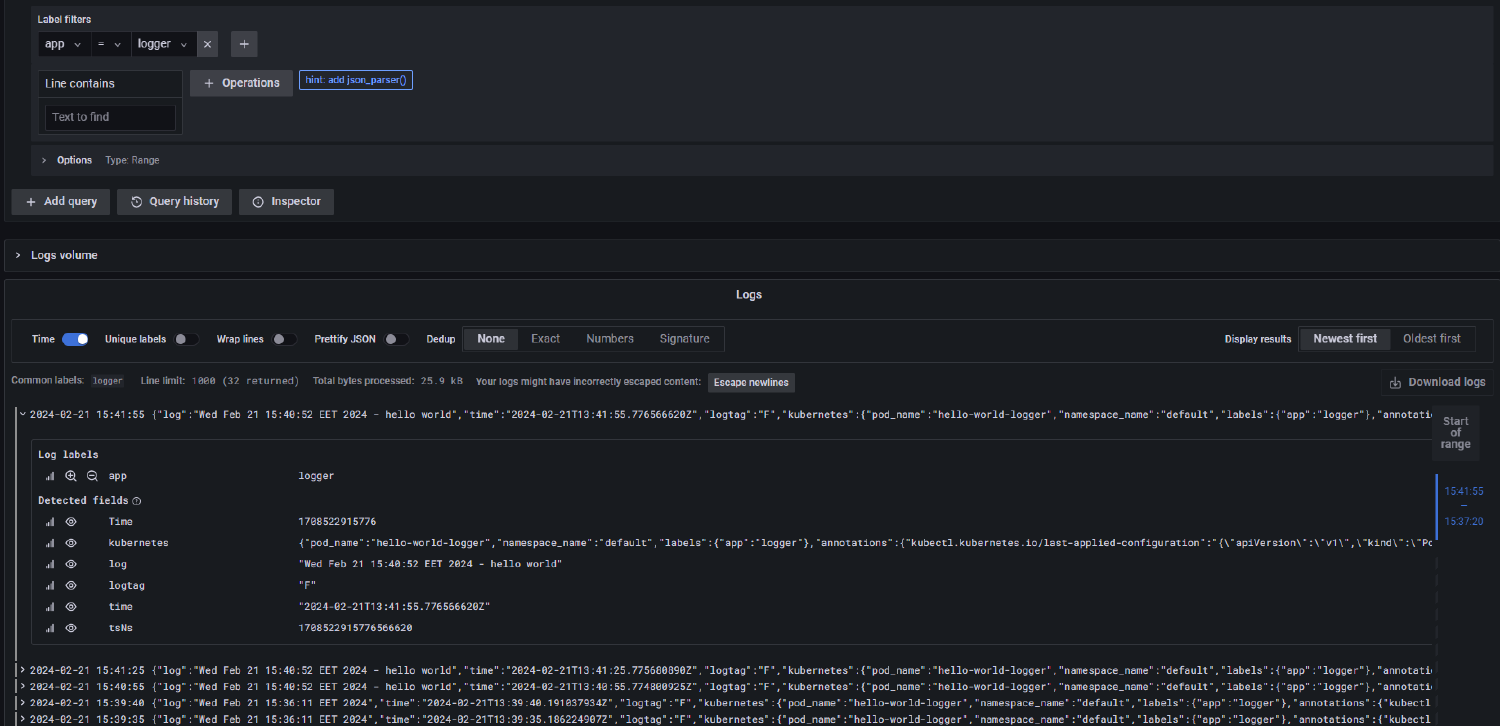
Task: Toggle visibility eye for lowercase time field
Action: coord(71,607)
